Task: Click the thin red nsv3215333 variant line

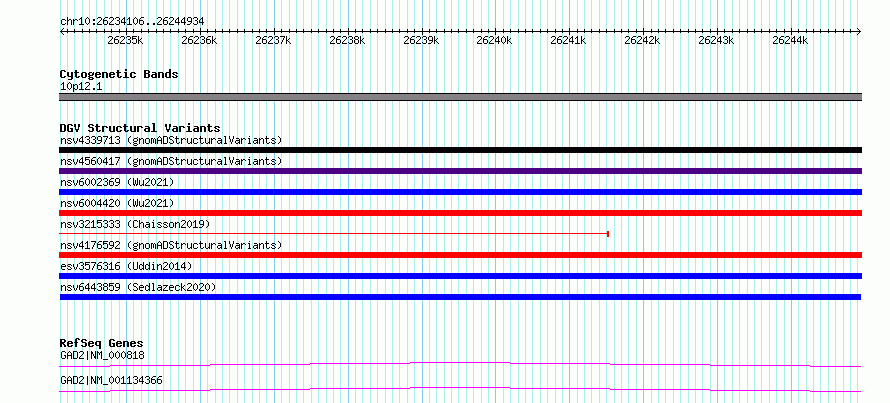Action: coord(334,234)
